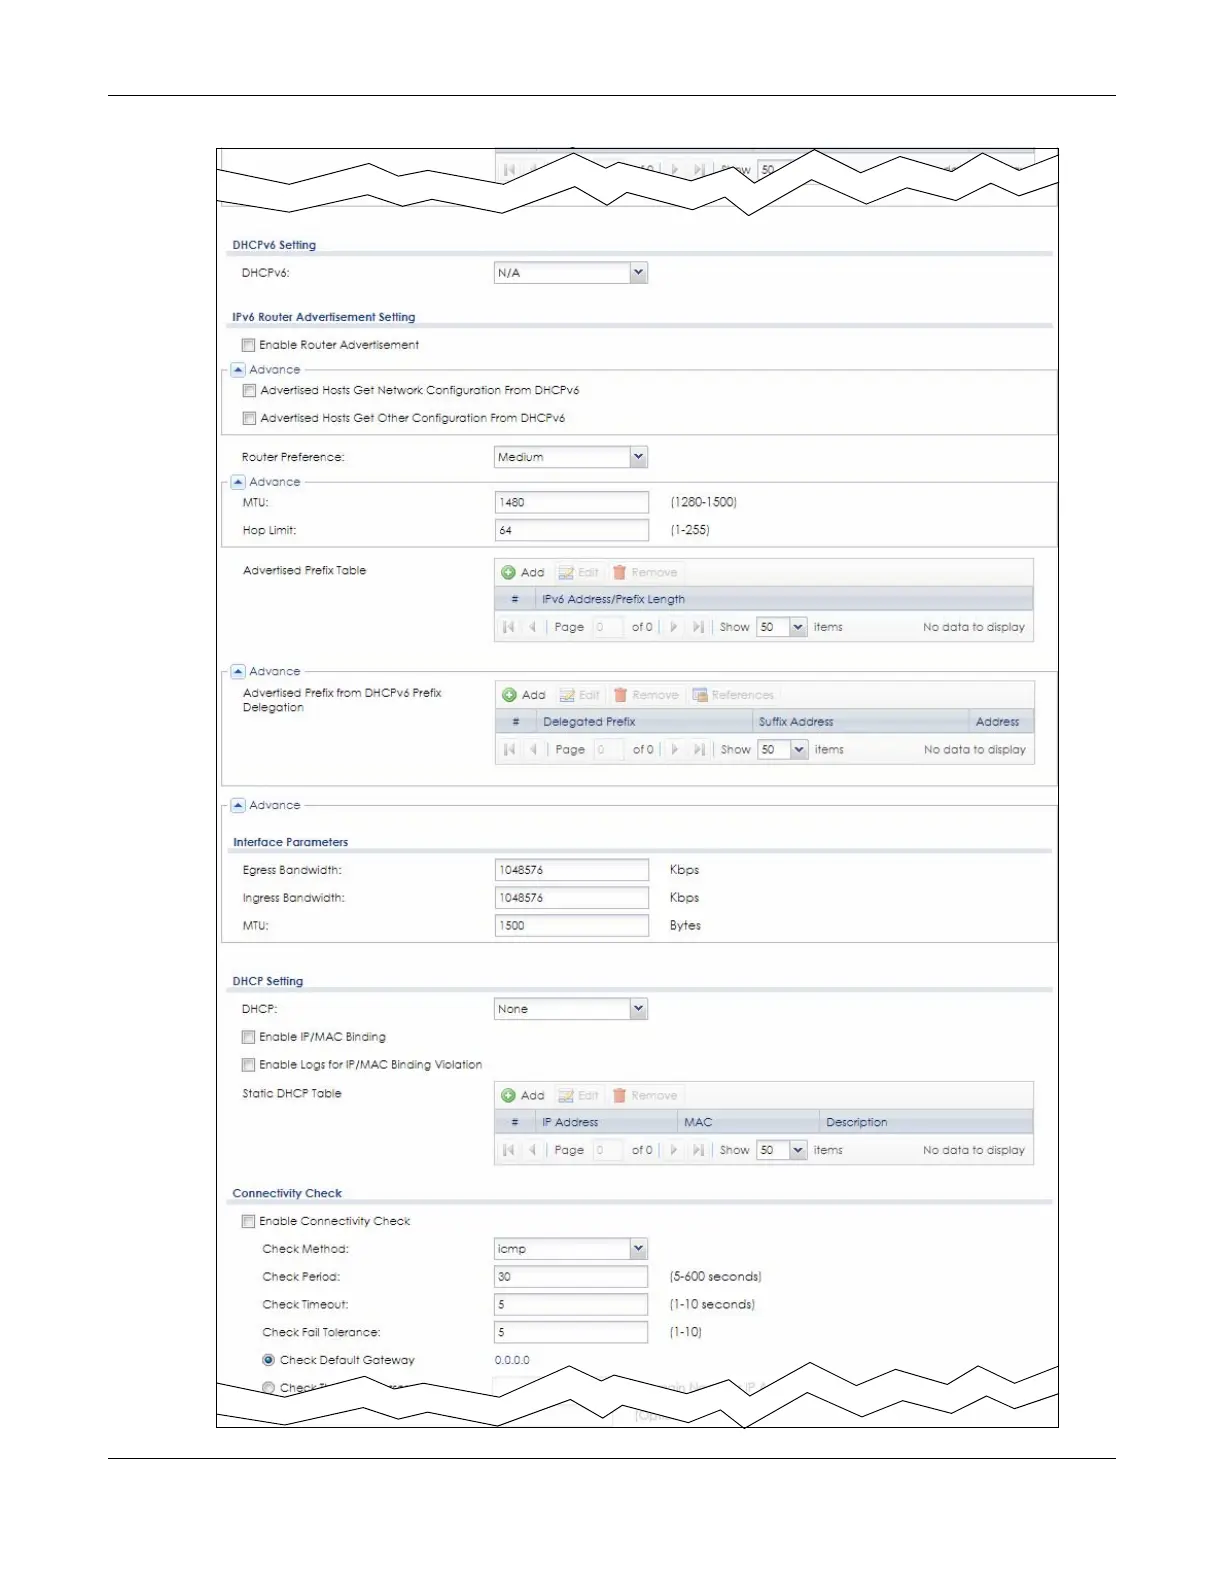Enable Logs for IP/MAC Binding Violation
The width and height of the screenshot is (1224, 1584).
point(248,1065)
